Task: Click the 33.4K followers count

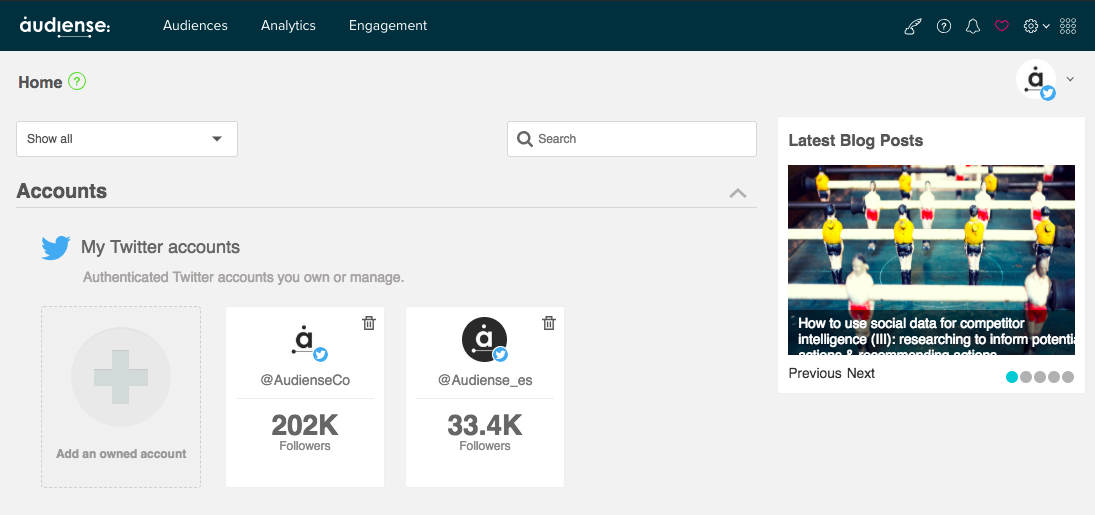Action: pyautogui.click(x=485, y=425)
